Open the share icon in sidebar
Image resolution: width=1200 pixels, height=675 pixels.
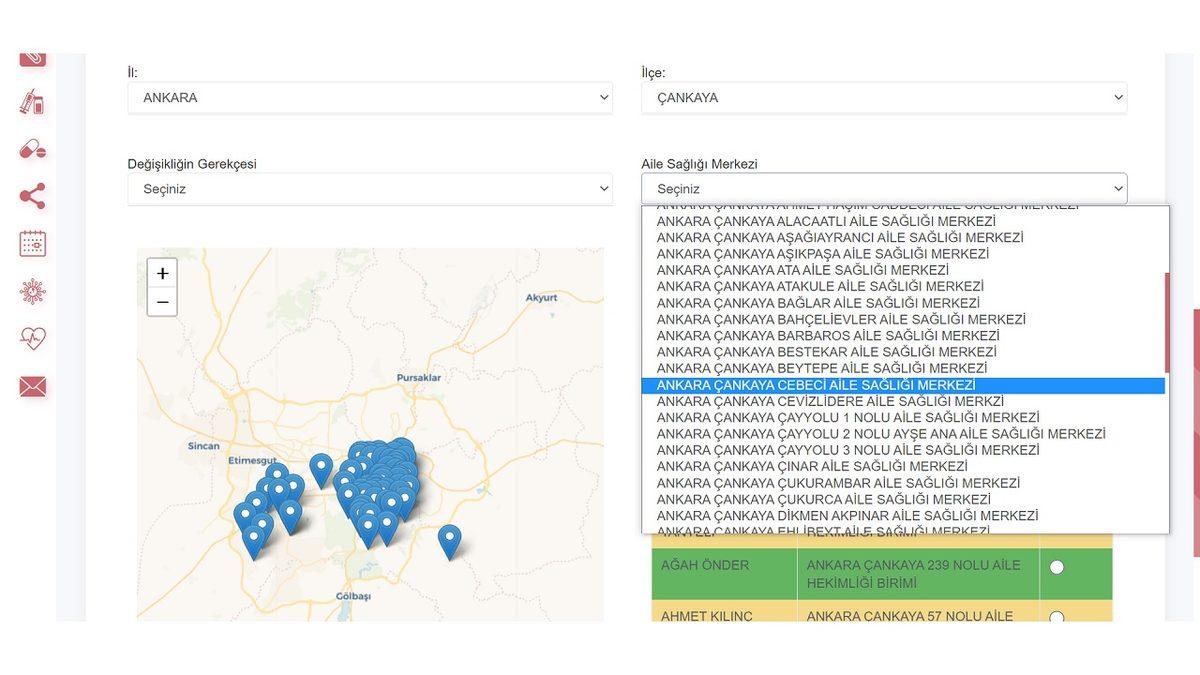[32, 196]
